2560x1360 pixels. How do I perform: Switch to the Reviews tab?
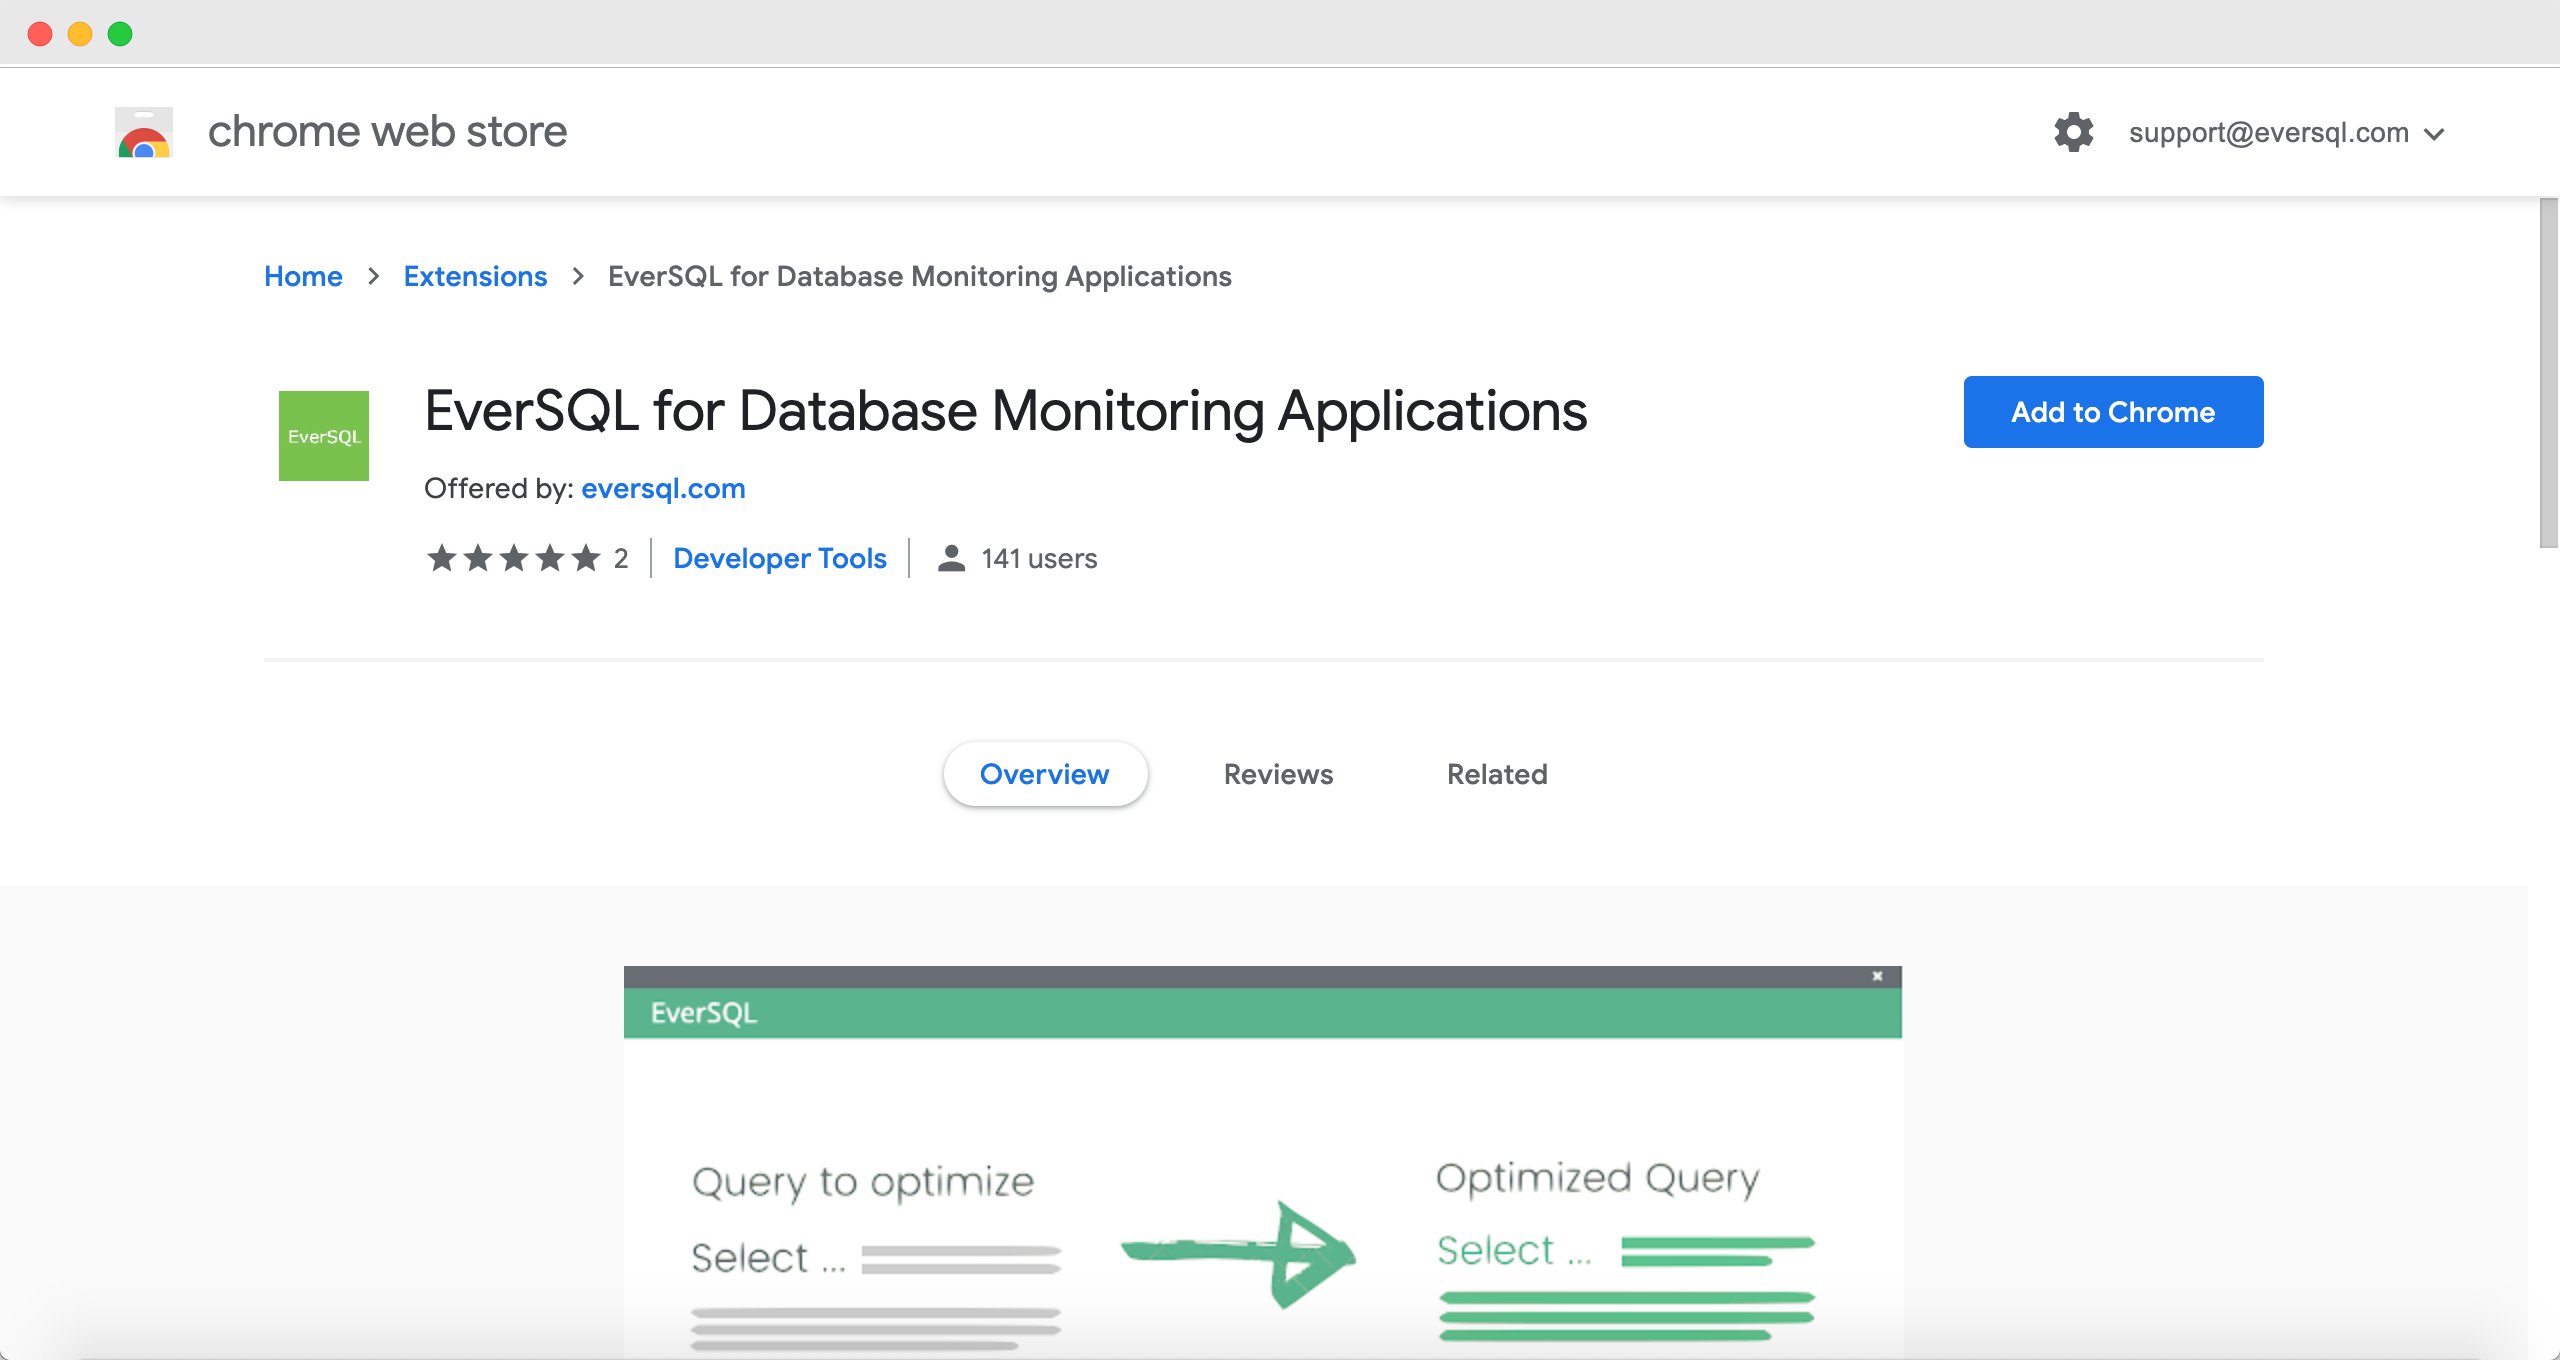coord(1278,774)
